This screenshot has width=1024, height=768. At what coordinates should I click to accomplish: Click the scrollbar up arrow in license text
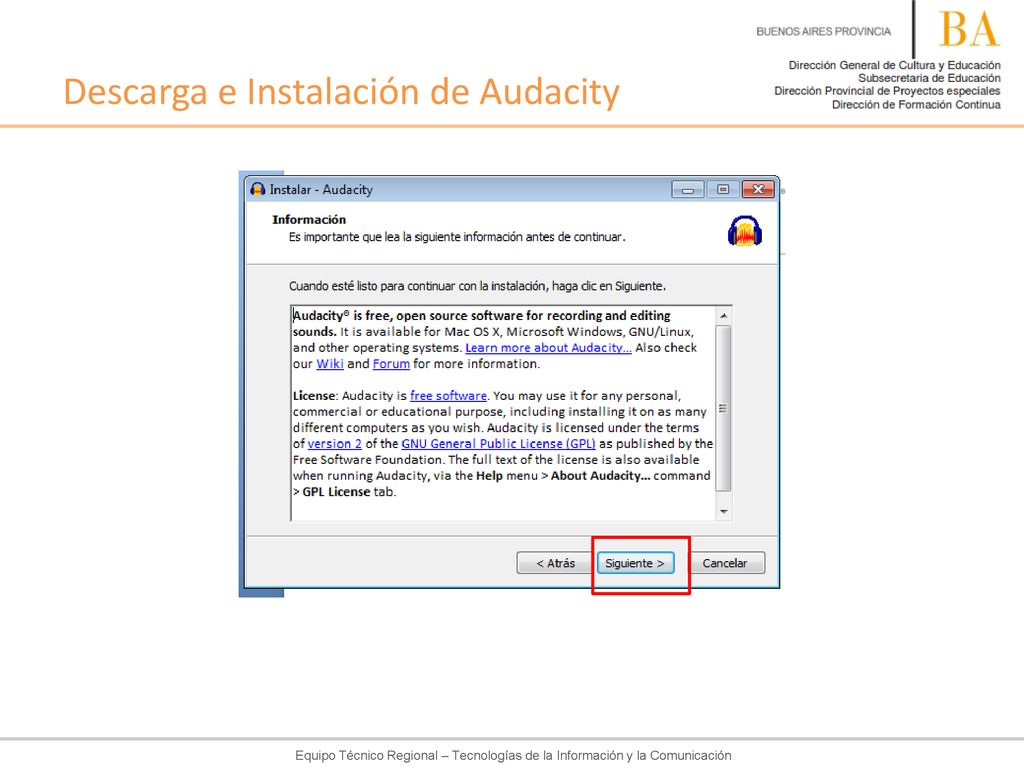pyautogui.click(x=724, y=316)
